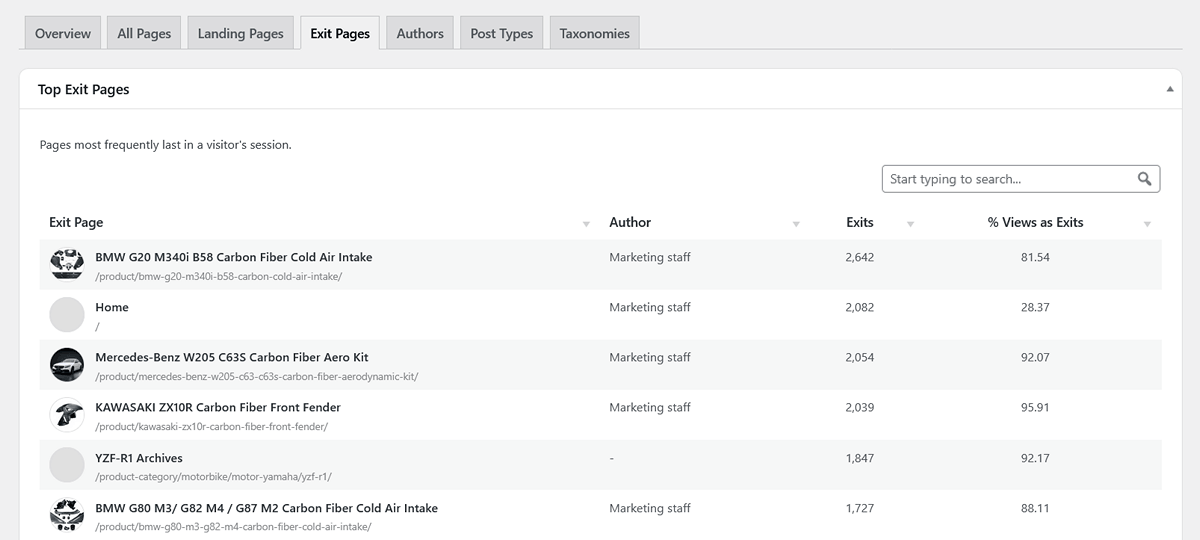The width and height of the screenshot is (1200, 540).
Task: Click the Exits column header
Action: click(860, 222)
